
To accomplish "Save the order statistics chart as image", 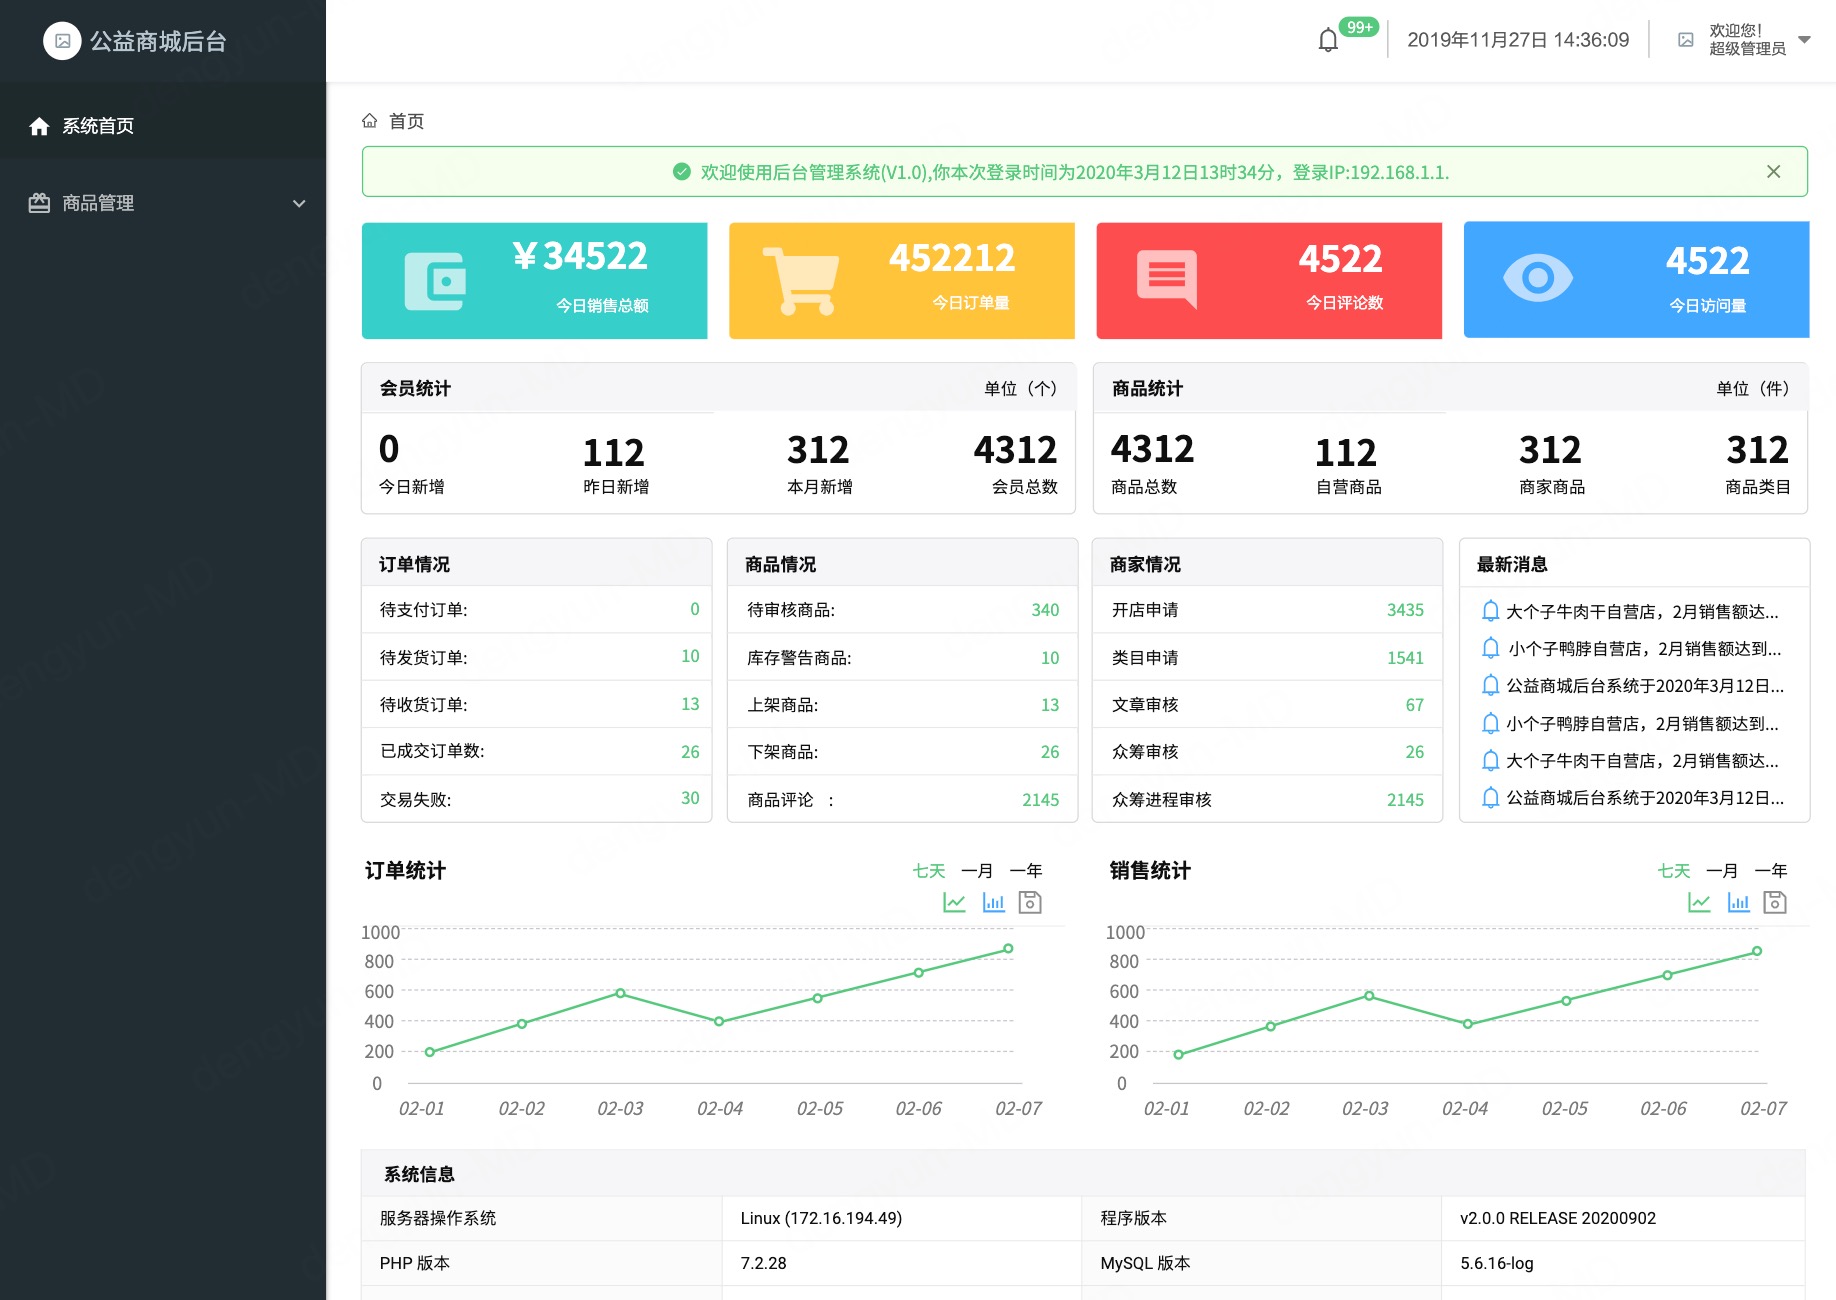I will click(1030, 903).
